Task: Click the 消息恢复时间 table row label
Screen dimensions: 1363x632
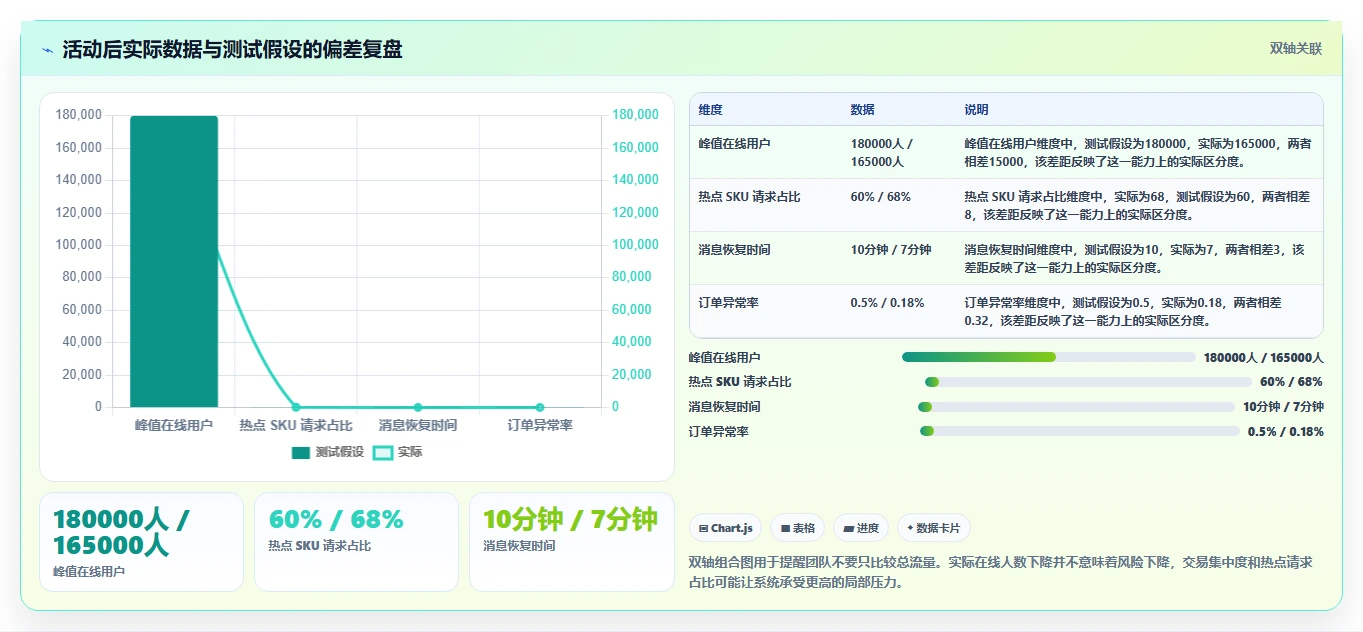Action: point(734,250)
